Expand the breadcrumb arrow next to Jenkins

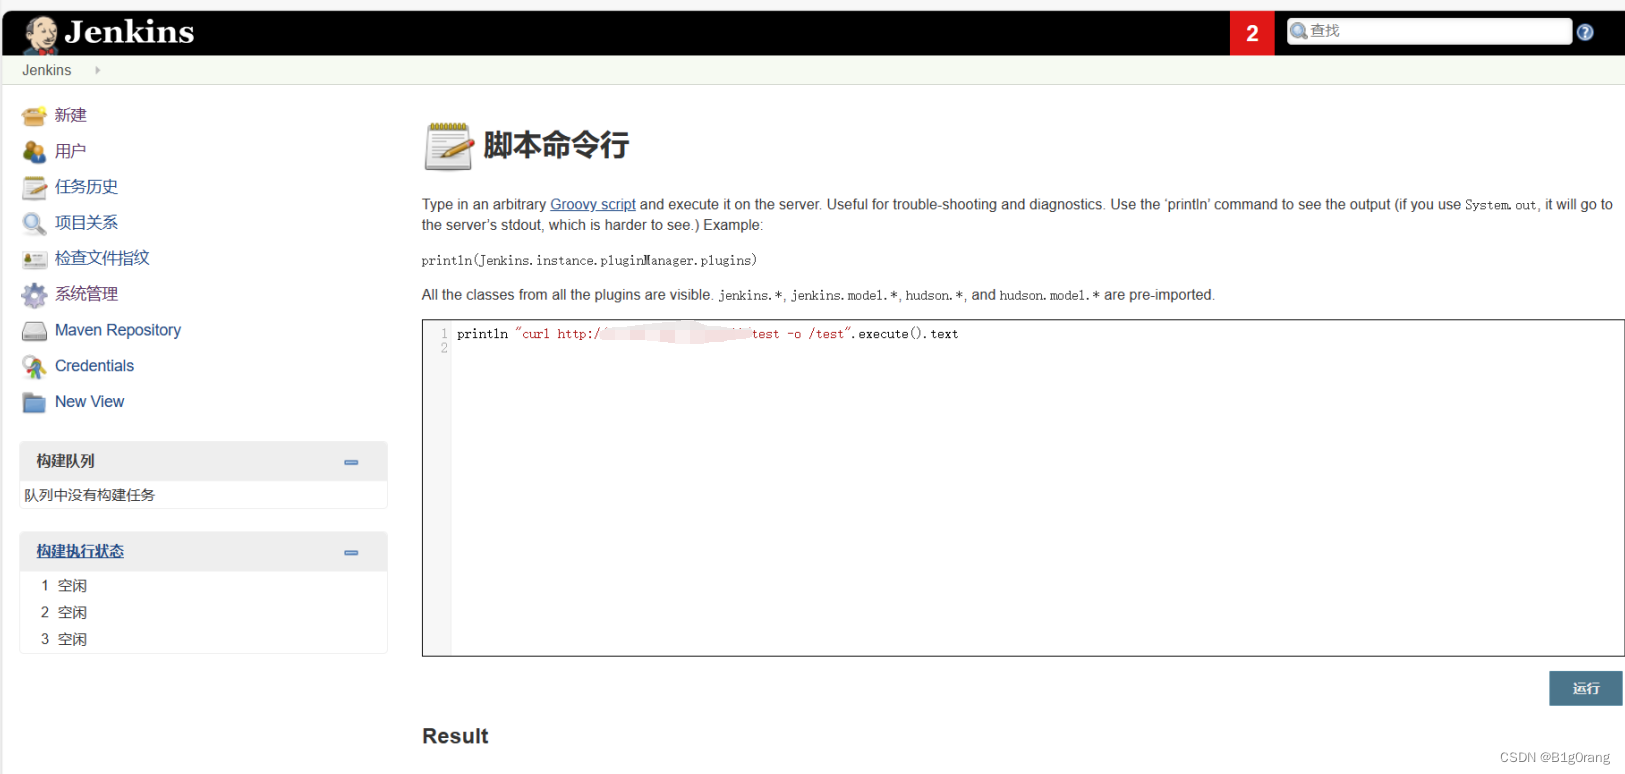tap(97, 70)
